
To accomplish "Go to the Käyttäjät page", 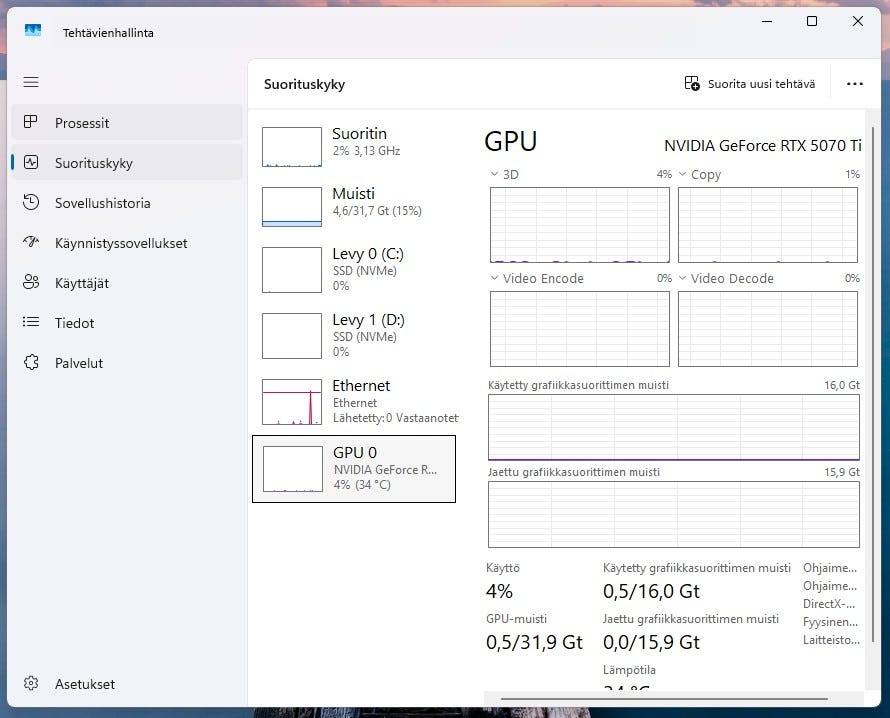I will click(x=127, y=283).
